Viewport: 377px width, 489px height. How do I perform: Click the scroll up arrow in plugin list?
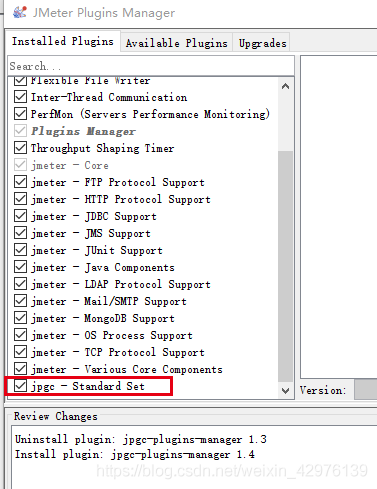(285, 86)
